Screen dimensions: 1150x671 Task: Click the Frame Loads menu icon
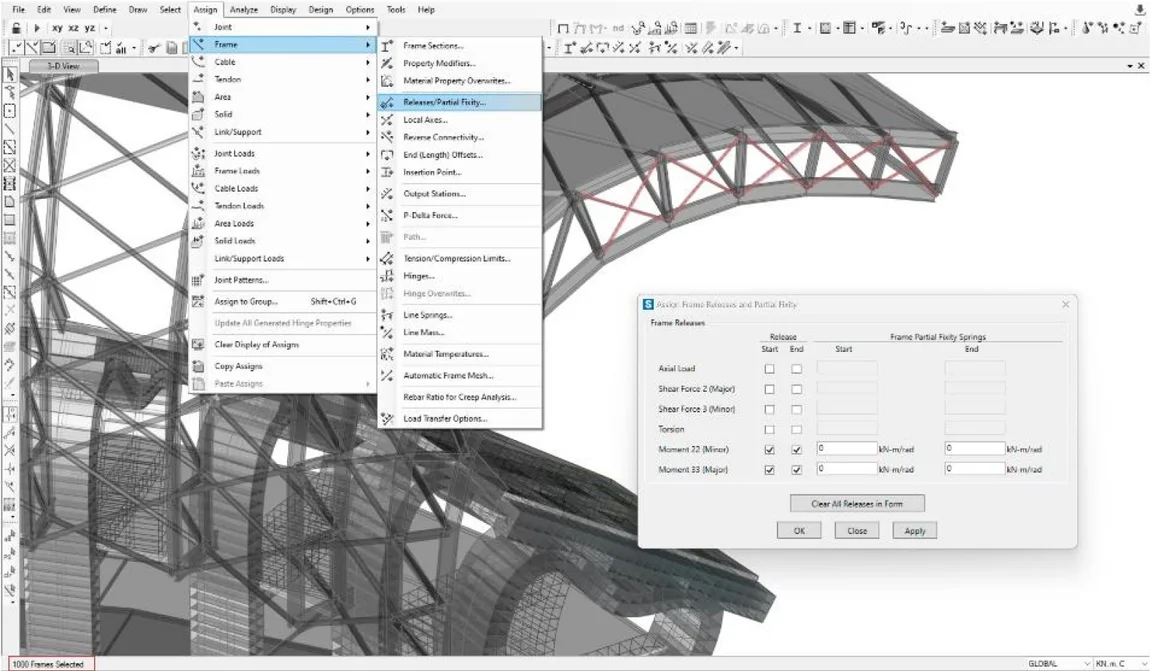pyautogui.click(x=198, y=171)
